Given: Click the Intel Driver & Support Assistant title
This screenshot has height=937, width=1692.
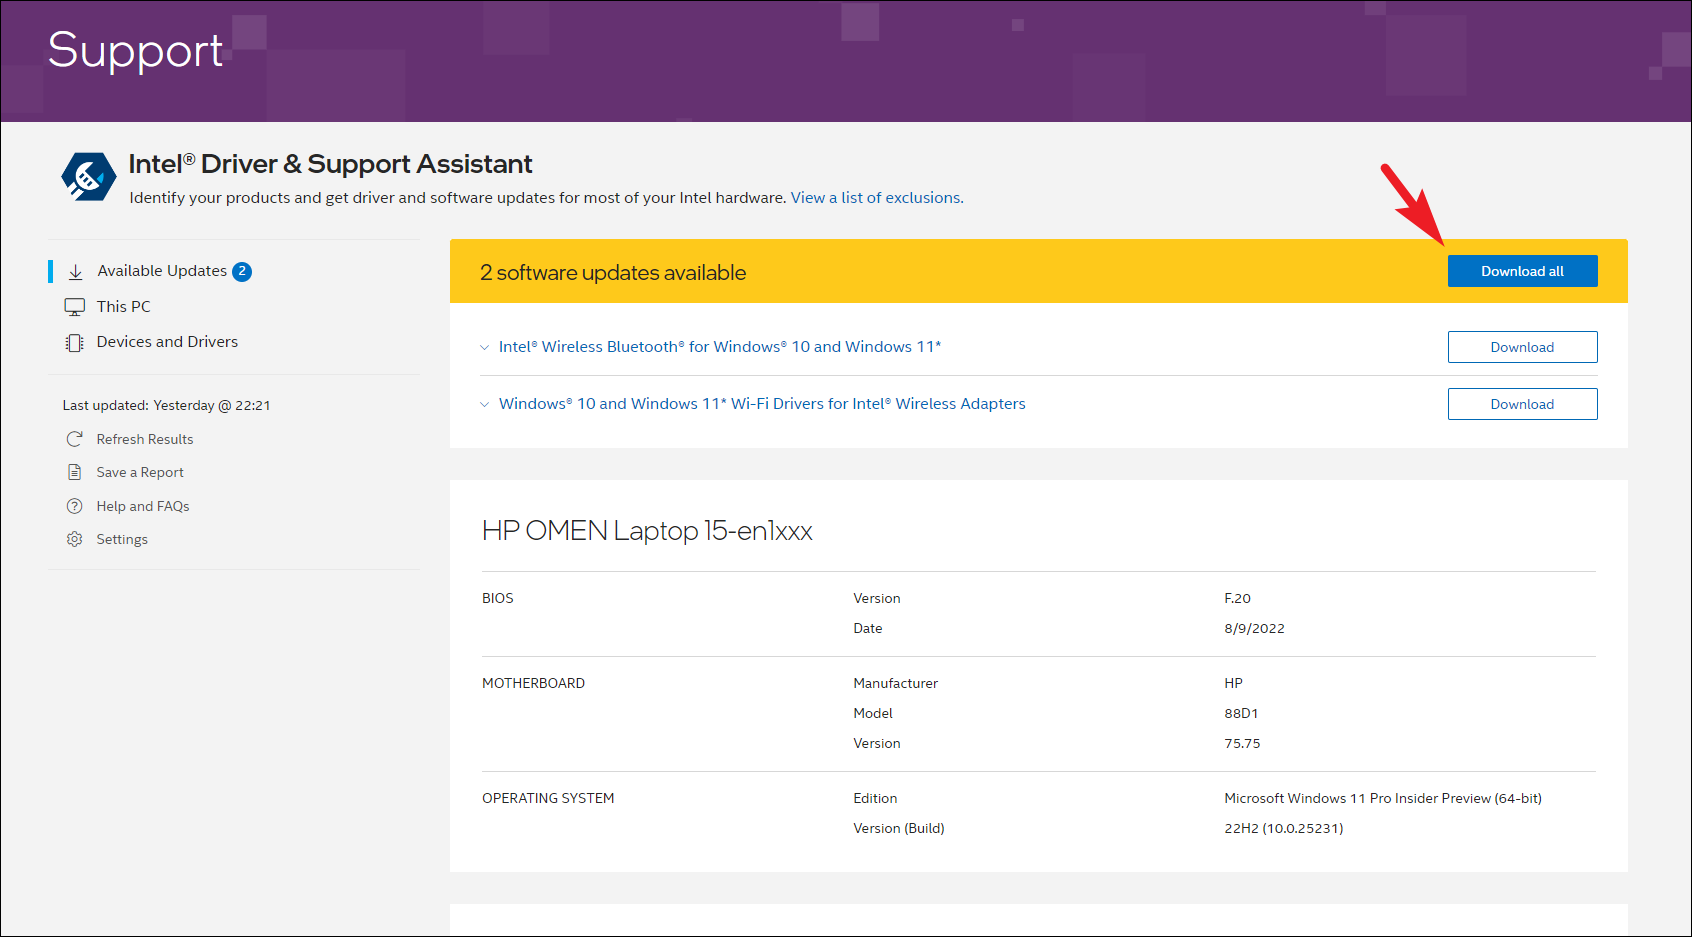Looking at the screenshot, I should (330, 164).
